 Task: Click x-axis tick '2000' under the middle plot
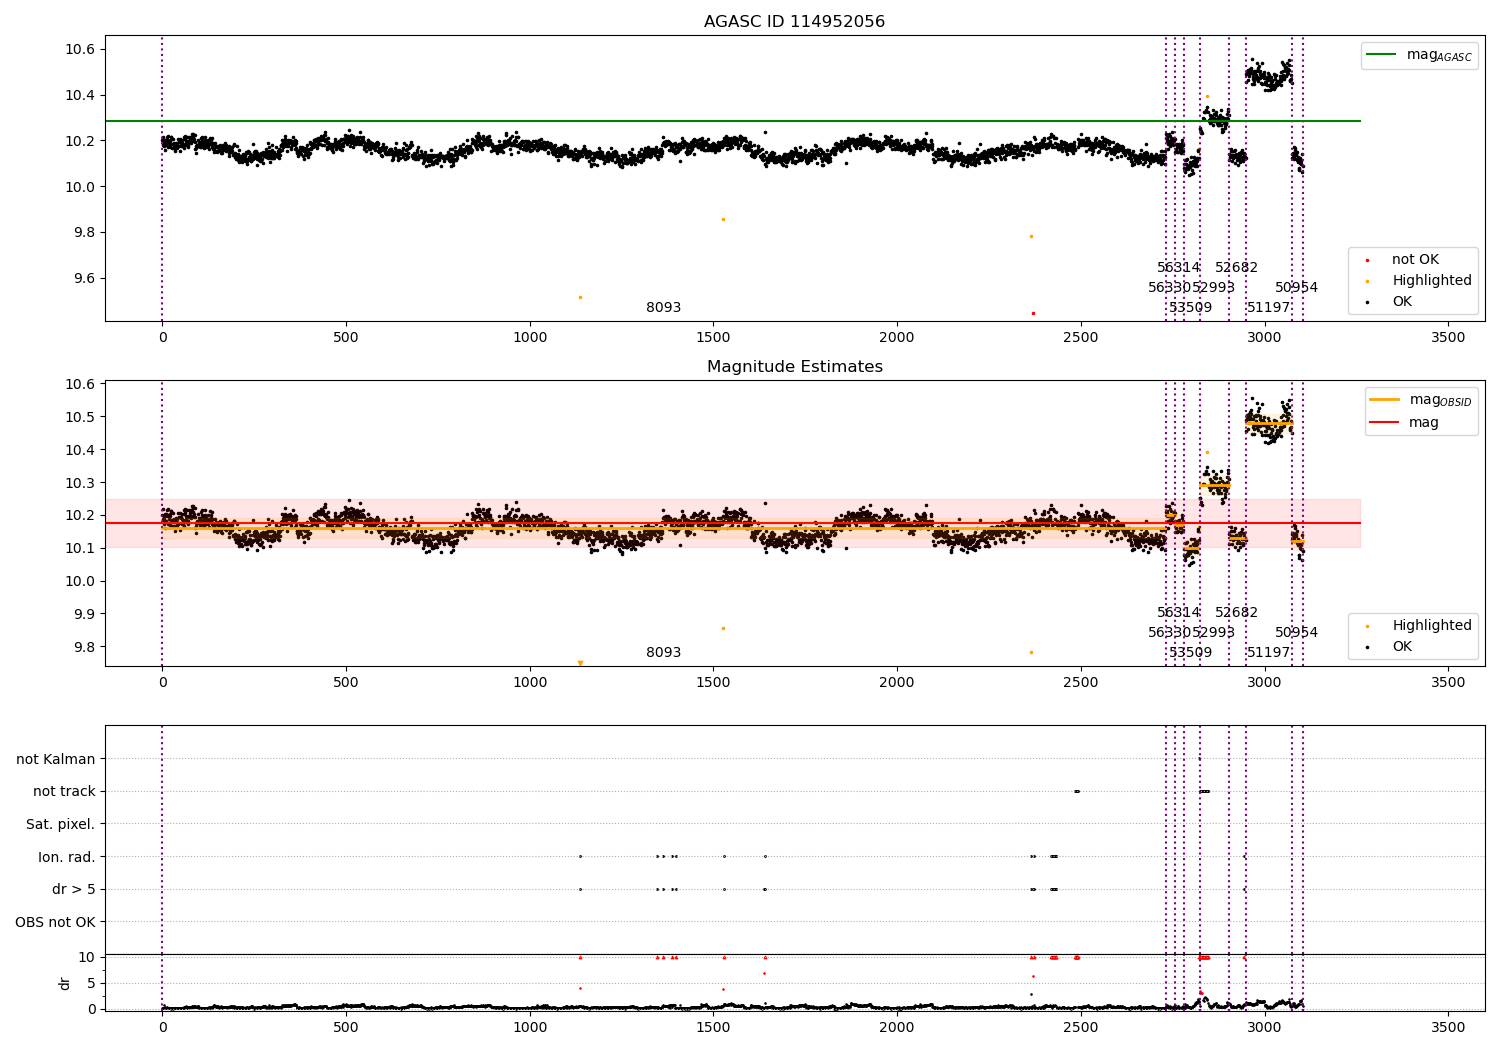[897, 683]
